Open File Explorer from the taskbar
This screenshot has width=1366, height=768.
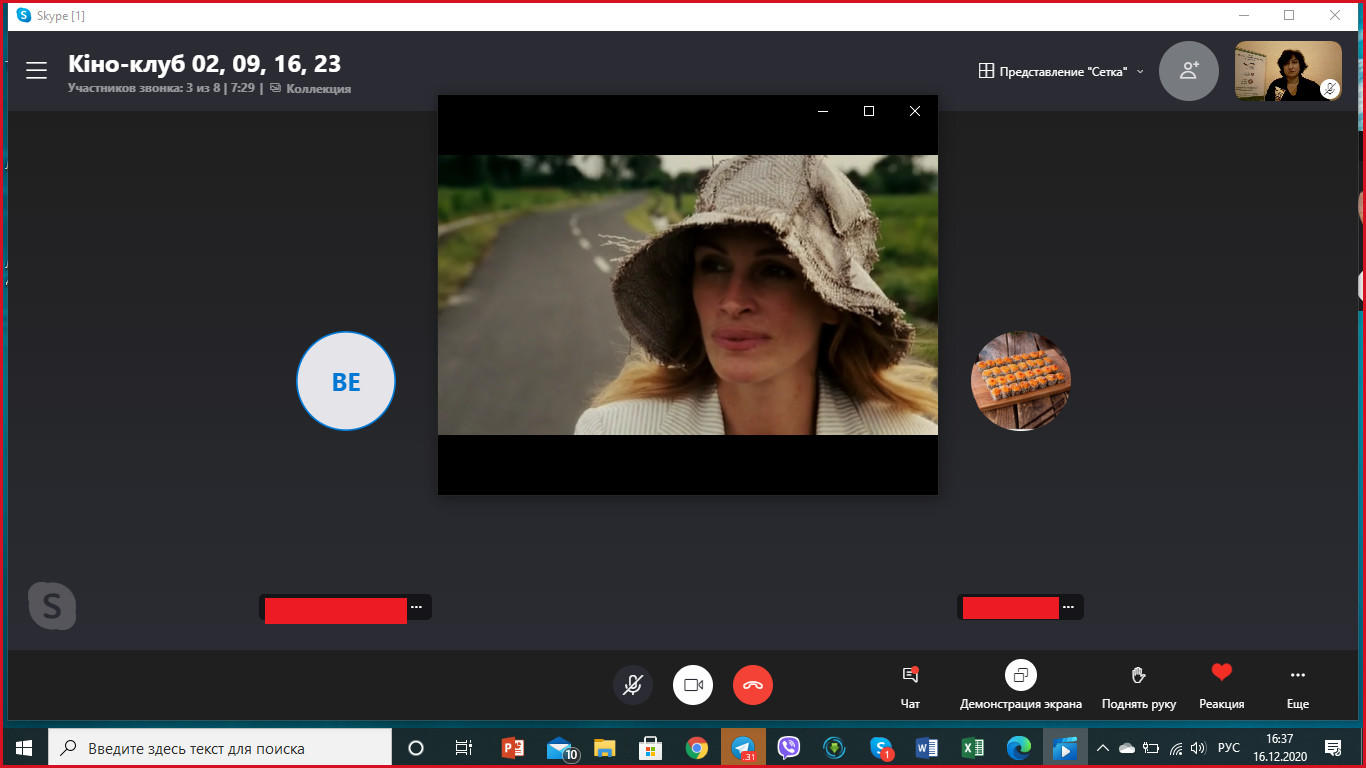(605, 747)
